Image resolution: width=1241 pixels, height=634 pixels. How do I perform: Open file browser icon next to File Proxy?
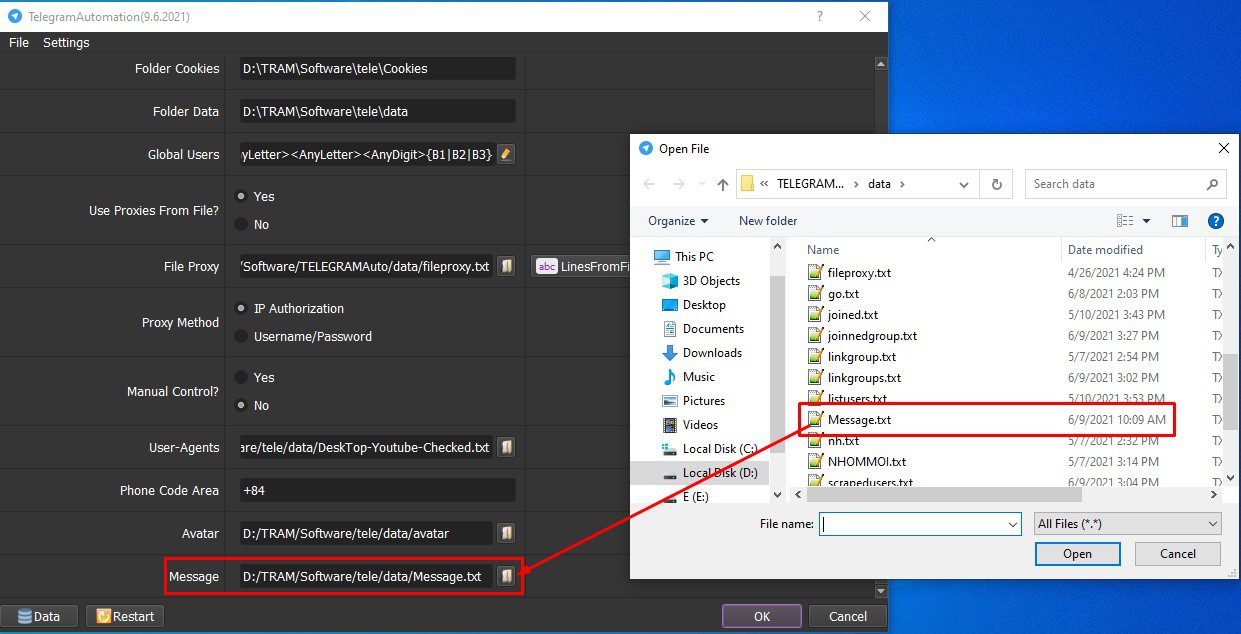pos(507,266)
